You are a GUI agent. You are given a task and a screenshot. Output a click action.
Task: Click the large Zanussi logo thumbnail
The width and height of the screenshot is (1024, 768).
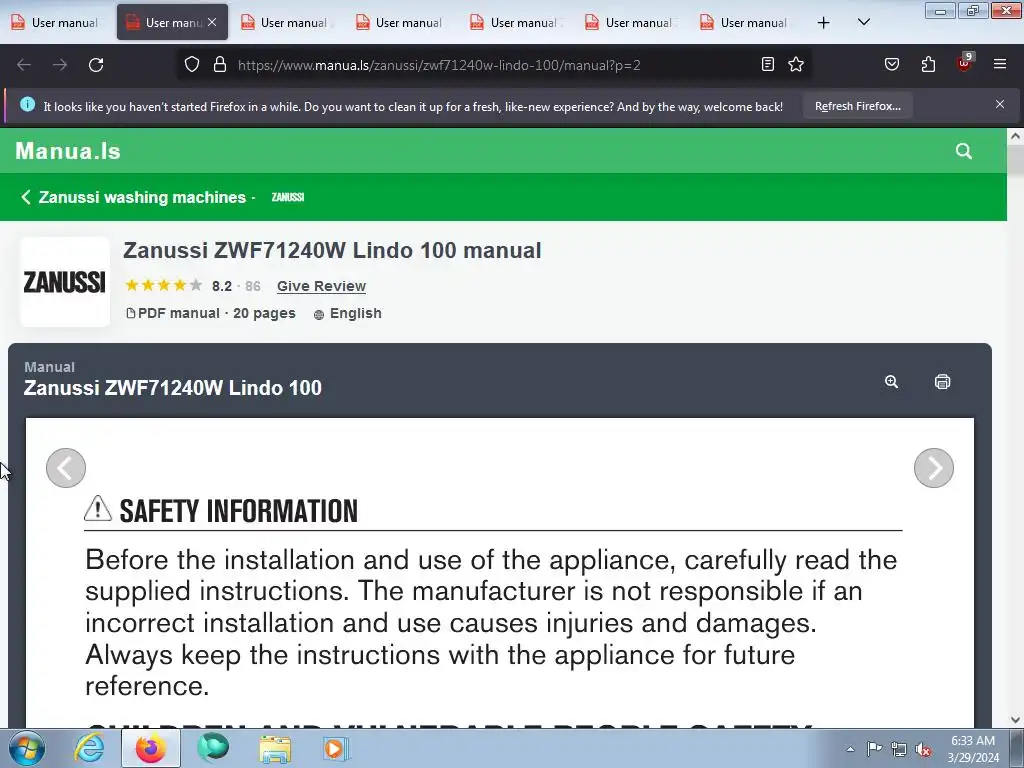click(x=65, y=282)
